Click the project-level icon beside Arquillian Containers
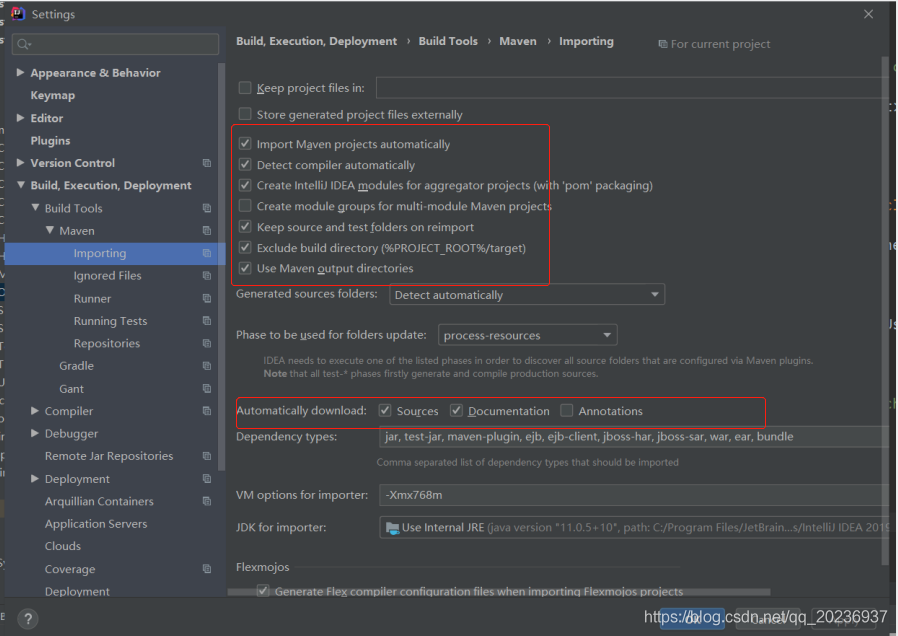 coord(207,501)
